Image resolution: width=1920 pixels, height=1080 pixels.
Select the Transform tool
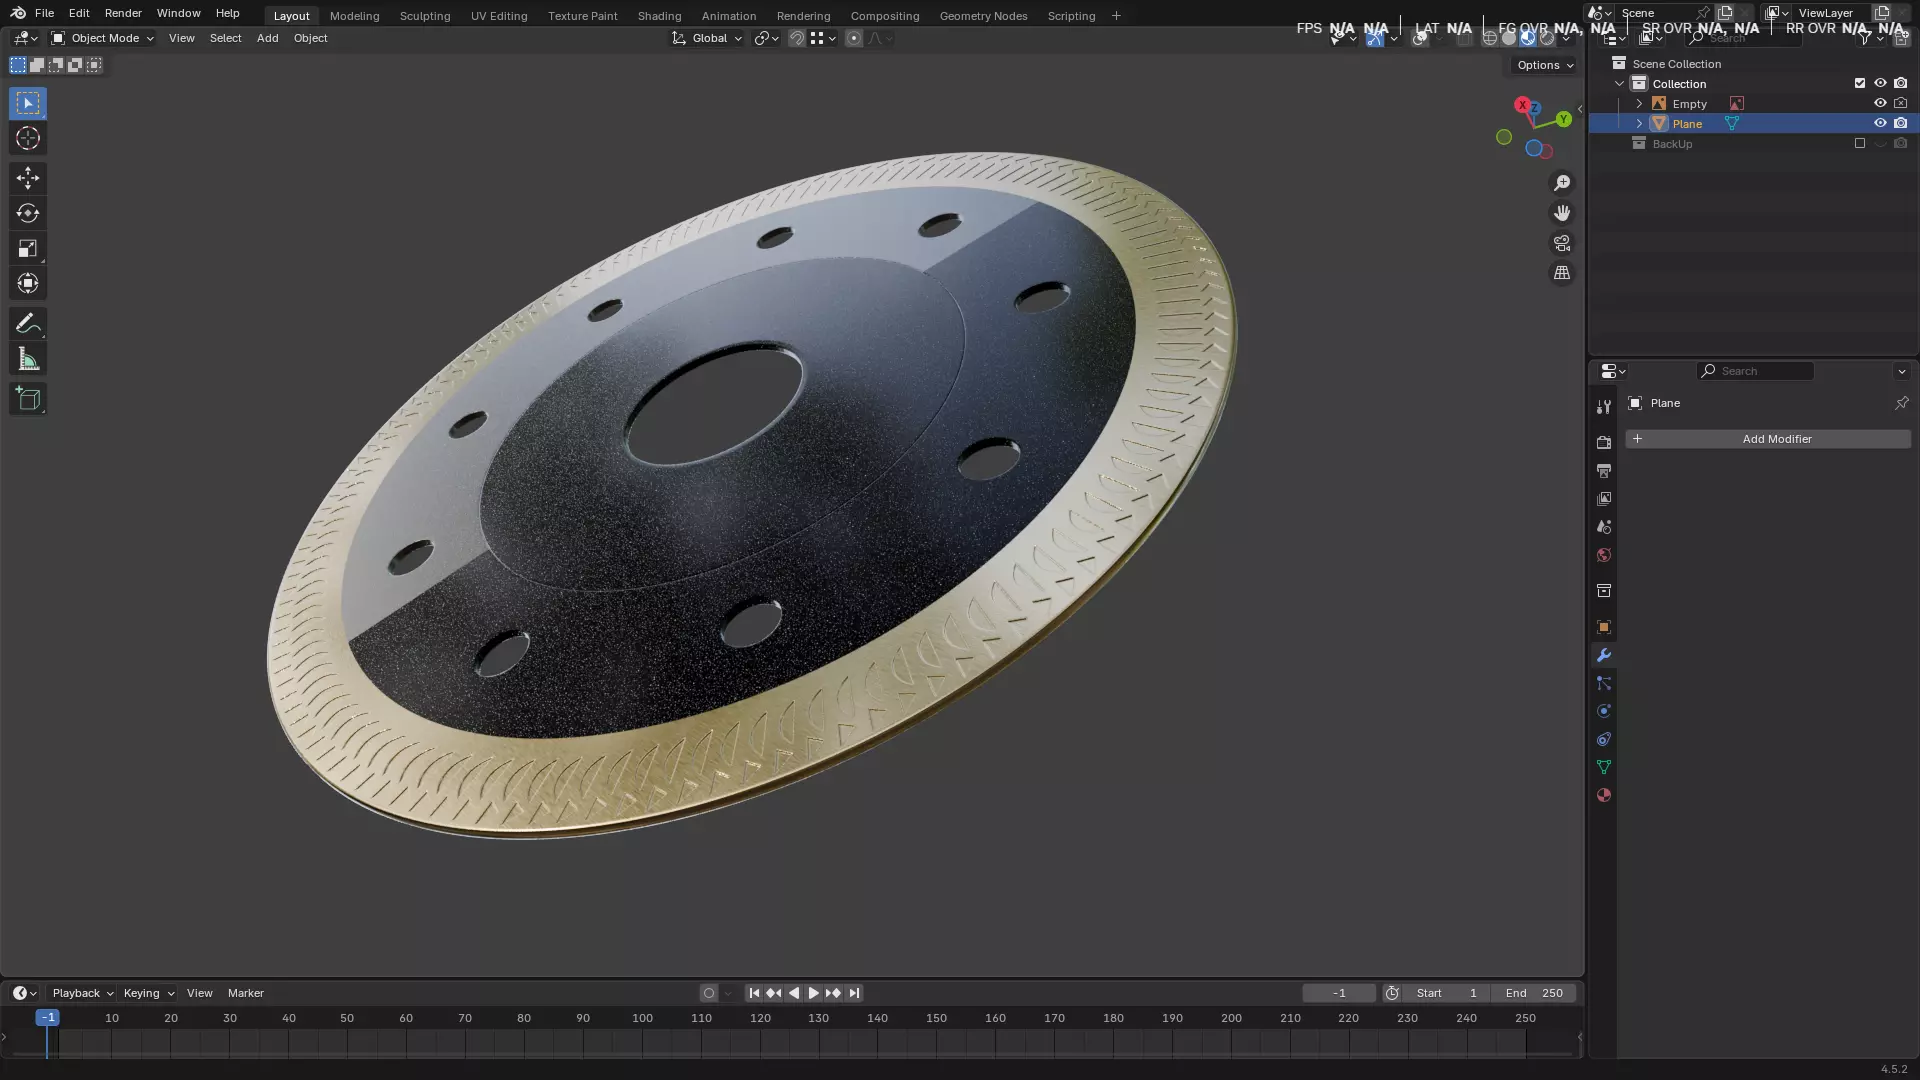[x=28, y=283]
